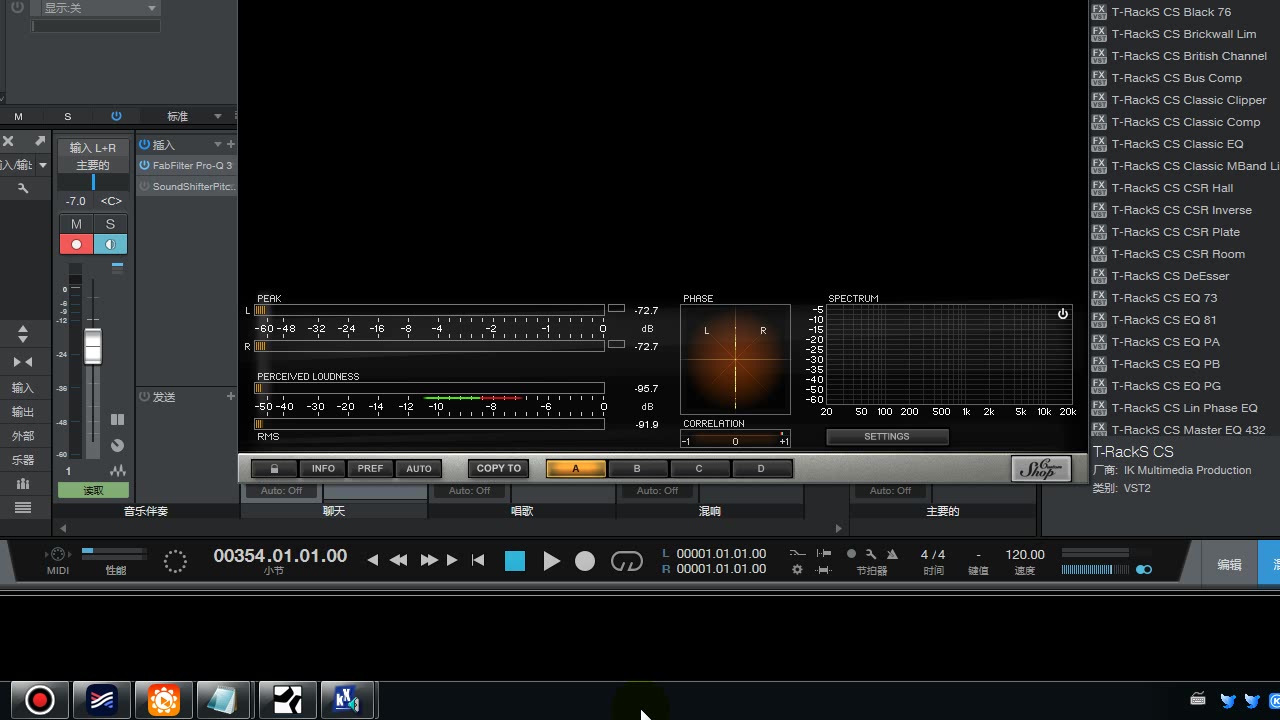Click the channel pan bar above -7.0

coord(93,182)
